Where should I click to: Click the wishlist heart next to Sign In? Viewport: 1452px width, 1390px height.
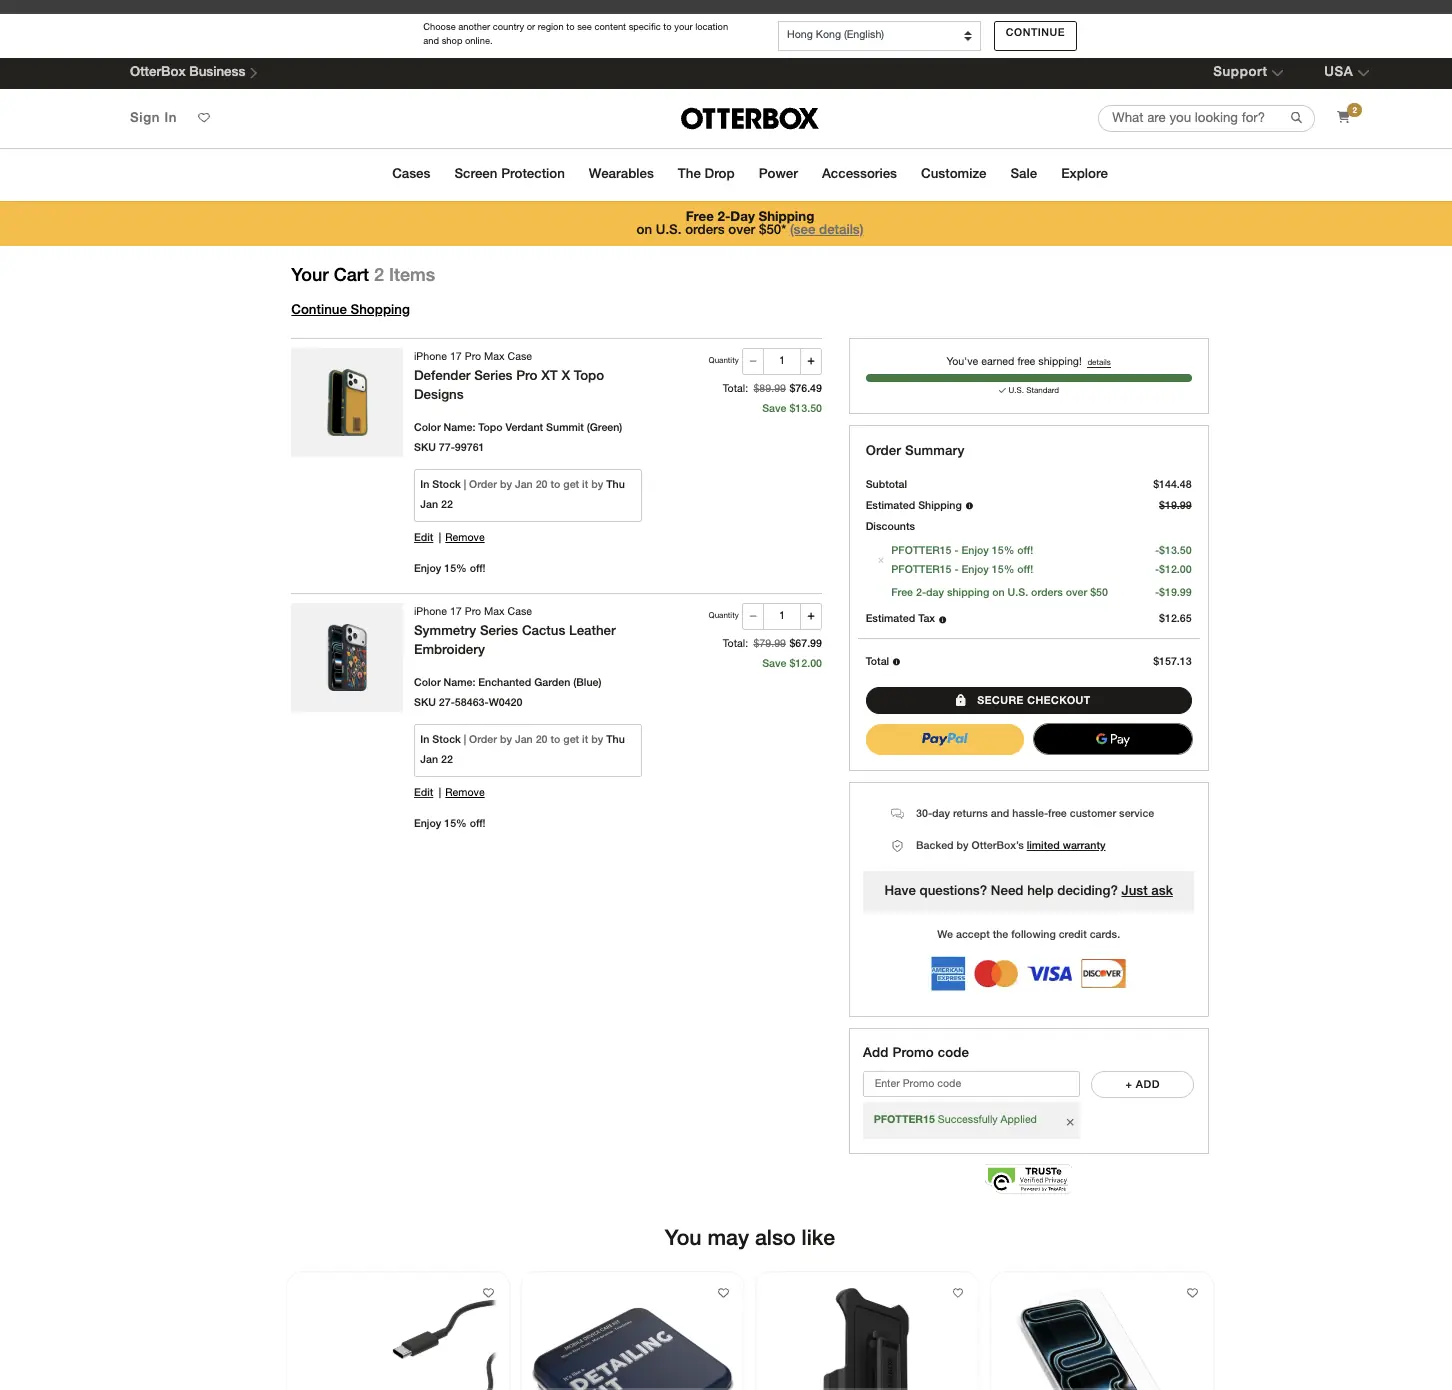click(x=204, y=118)
